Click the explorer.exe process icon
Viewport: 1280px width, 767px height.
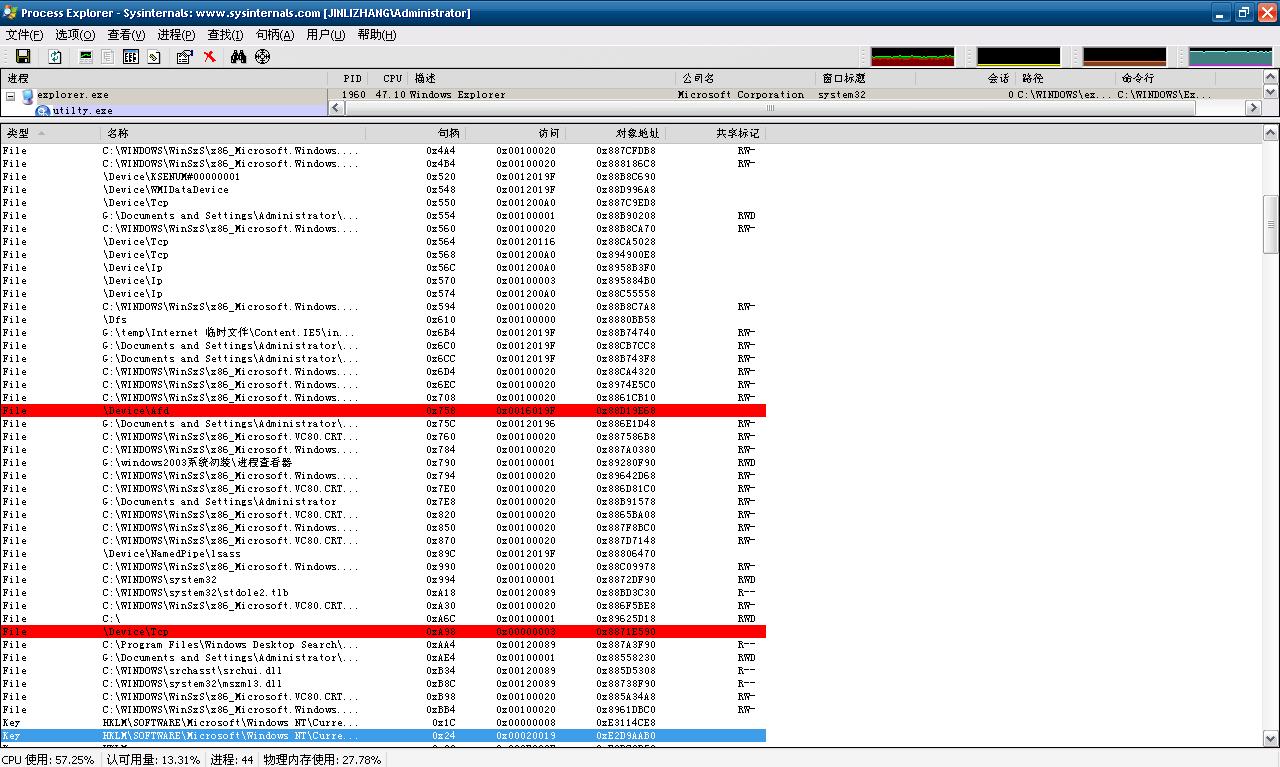click(28, 95)
